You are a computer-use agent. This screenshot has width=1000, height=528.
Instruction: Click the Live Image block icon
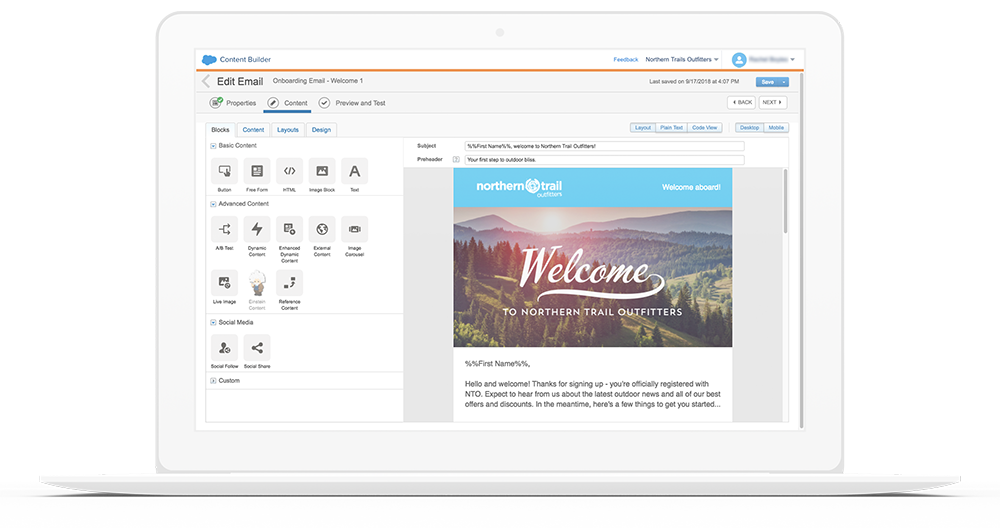224,283
